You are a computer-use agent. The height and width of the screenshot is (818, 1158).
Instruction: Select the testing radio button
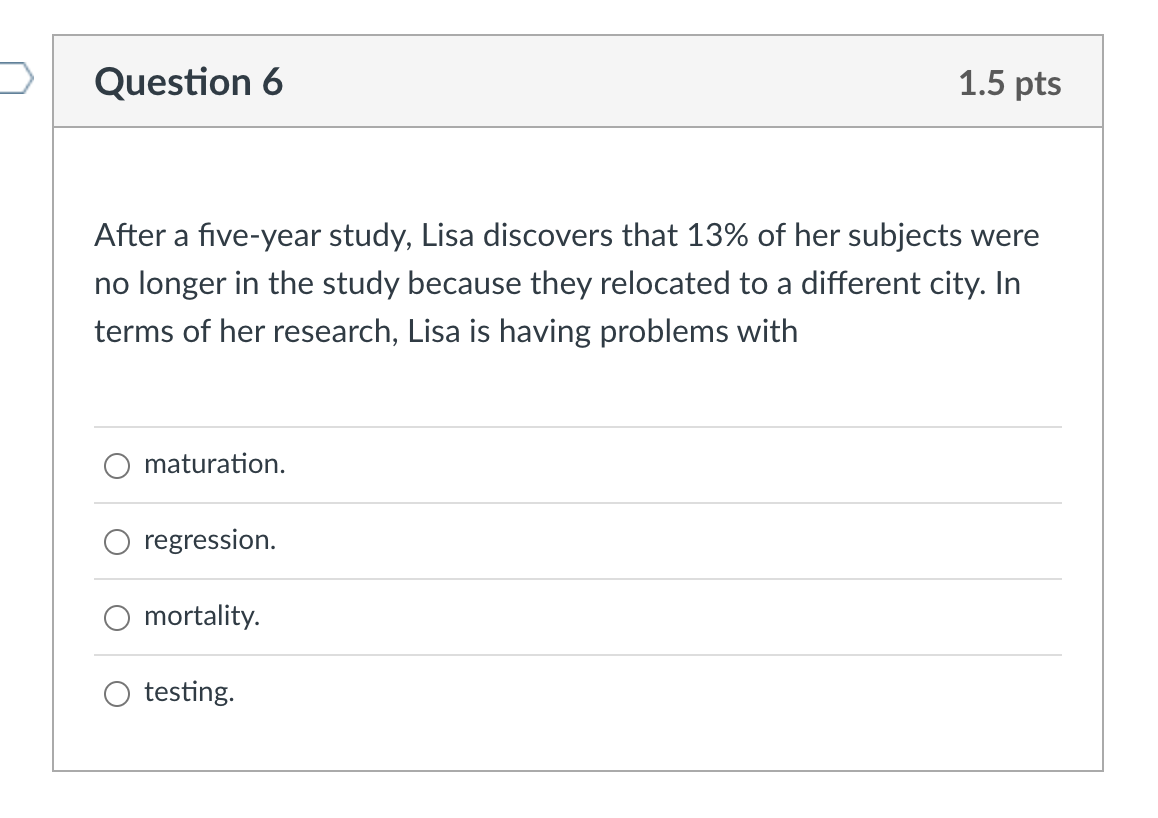point(117,694)
